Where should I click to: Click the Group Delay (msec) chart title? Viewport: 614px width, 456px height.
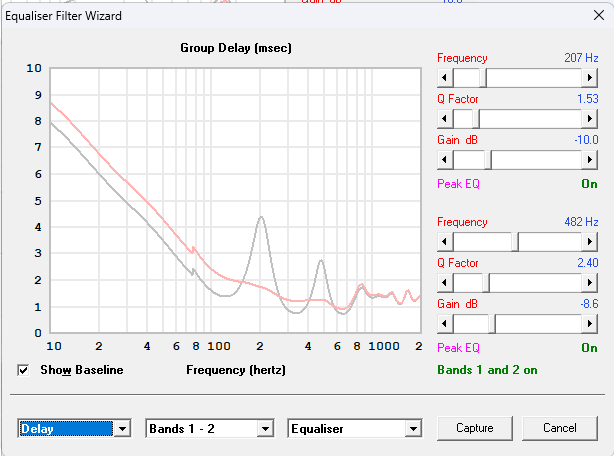point(236,48)
